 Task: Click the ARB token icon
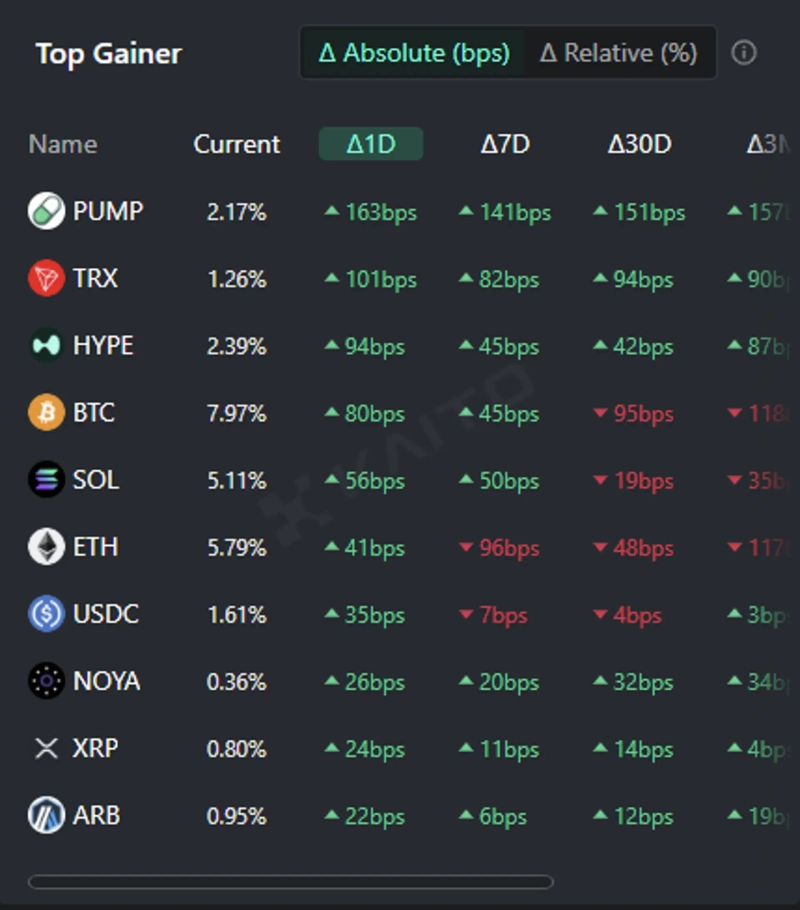46,815
